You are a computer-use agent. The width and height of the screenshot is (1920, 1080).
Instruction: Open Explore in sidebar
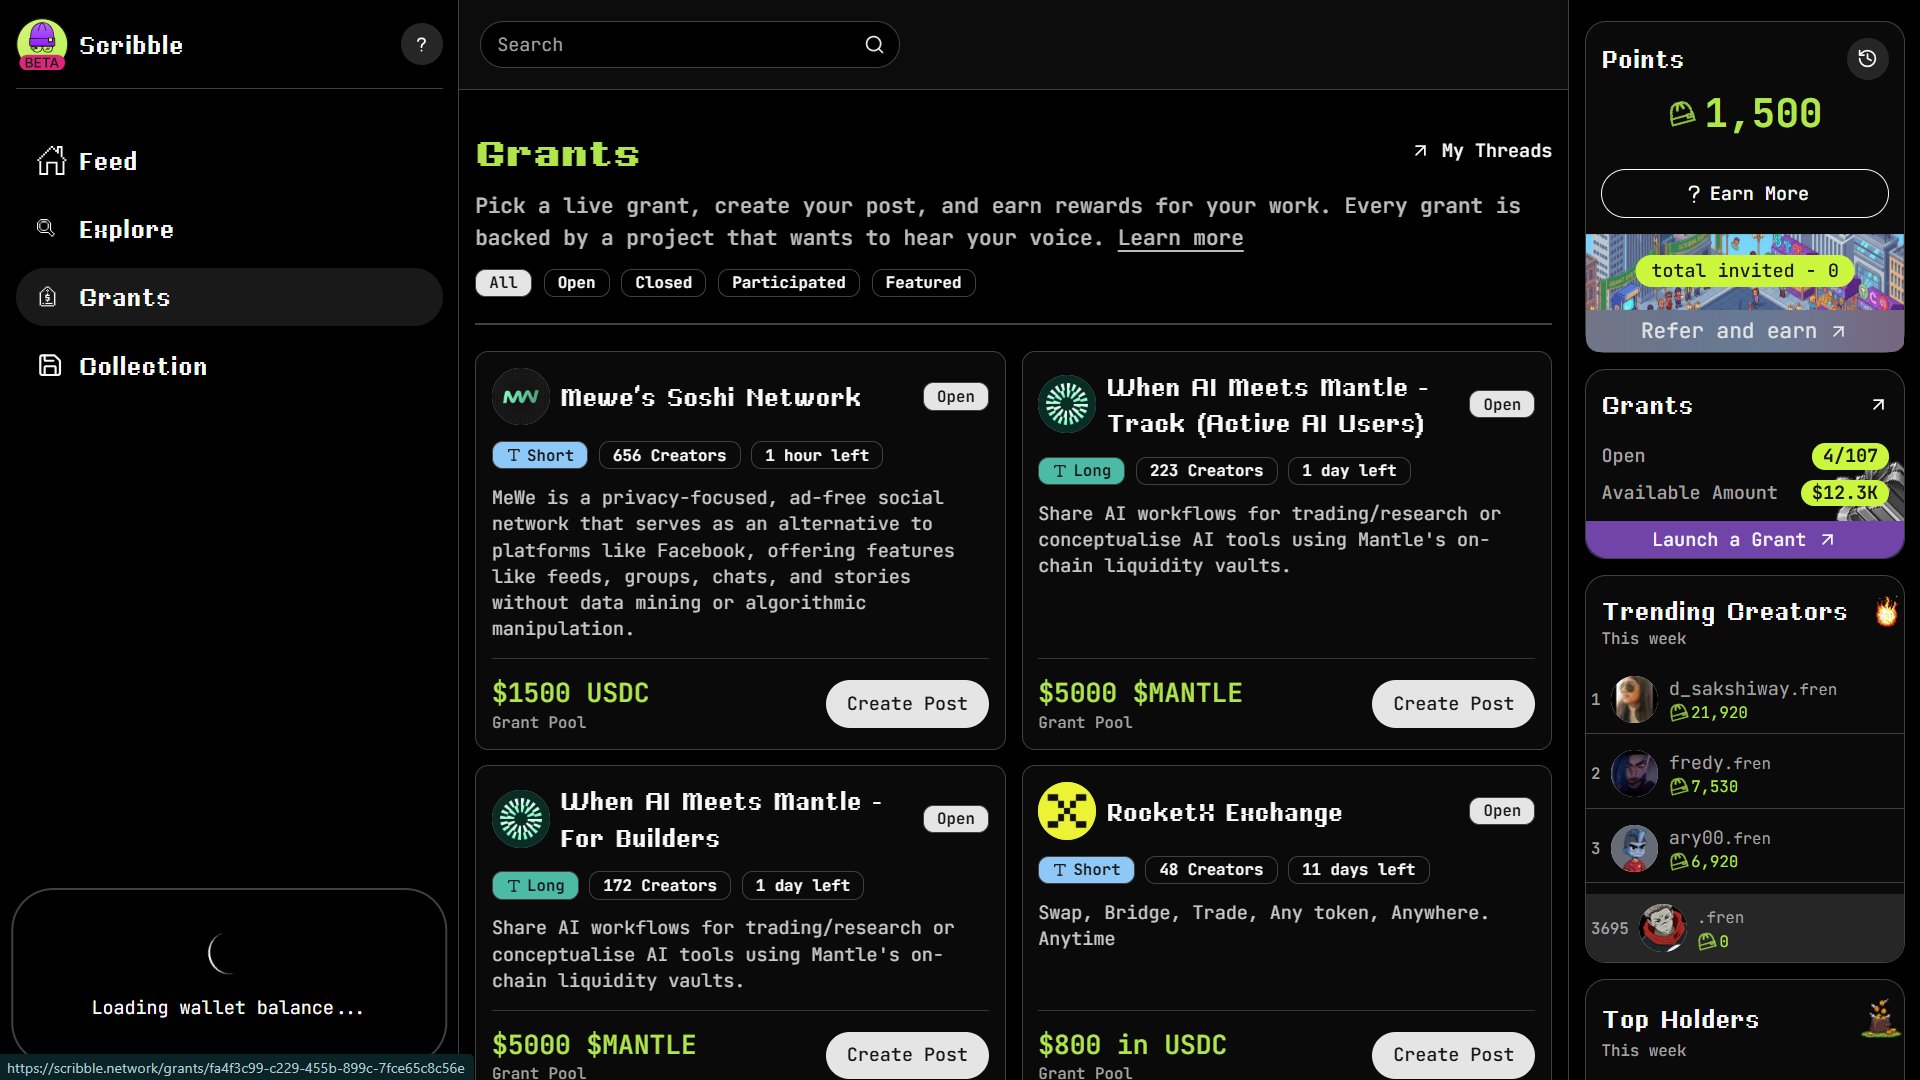pyautogui.click(x=126, y=229)
